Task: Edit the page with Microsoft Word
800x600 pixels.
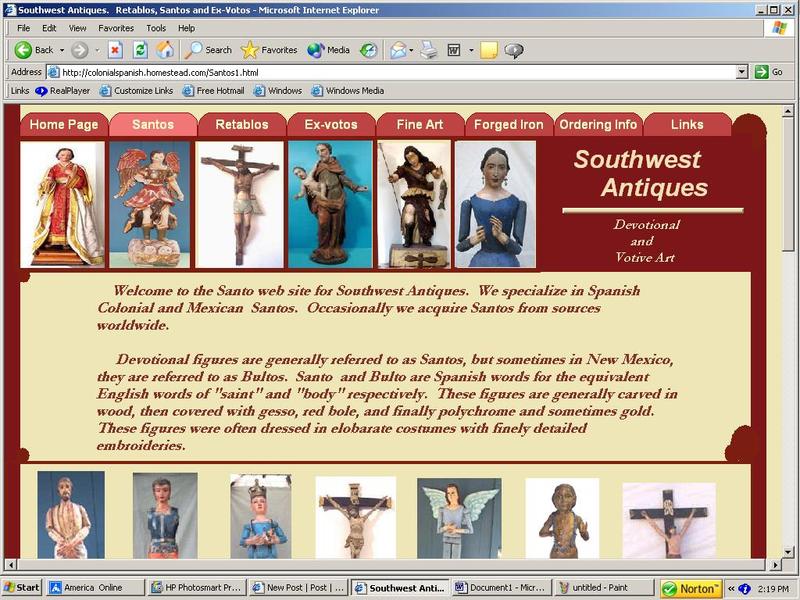Action: tap(453, 49)
